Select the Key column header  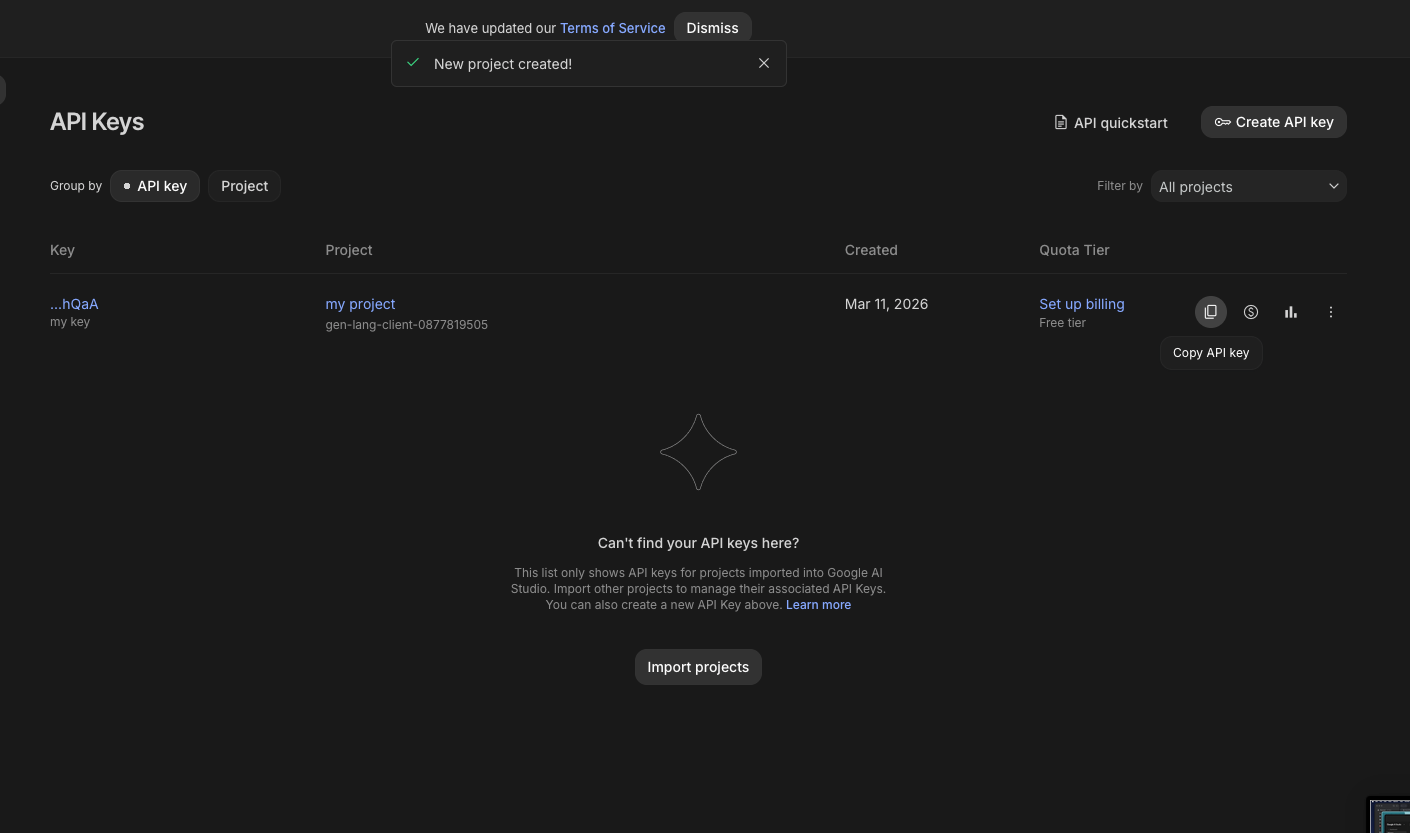tap(62, 250)
